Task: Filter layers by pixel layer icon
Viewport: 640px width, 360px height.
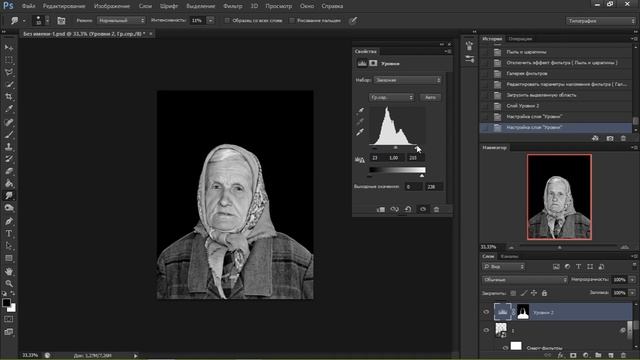Action: click(x=556, y=267)
